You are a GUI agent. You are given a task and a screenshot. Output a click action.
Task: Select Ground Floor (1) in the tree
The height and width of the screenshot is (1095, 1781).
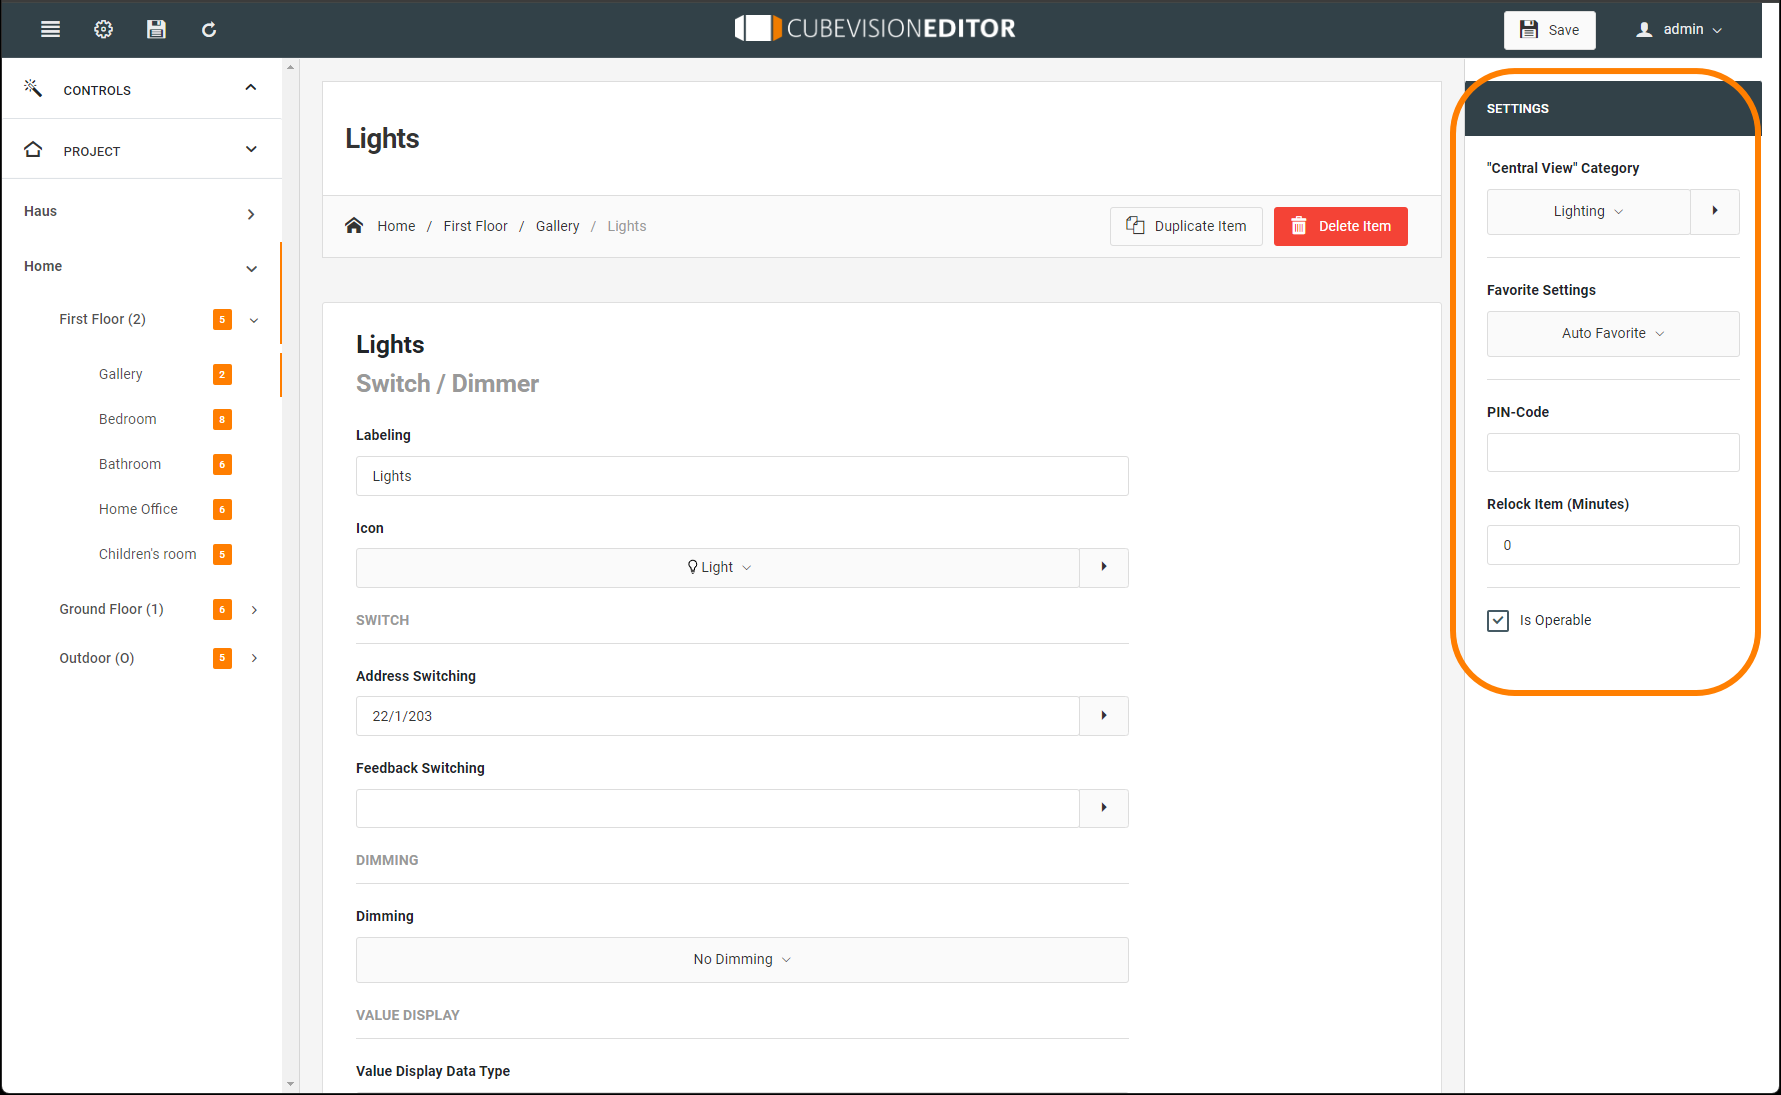pyautogui.click(x=111, y=609)
